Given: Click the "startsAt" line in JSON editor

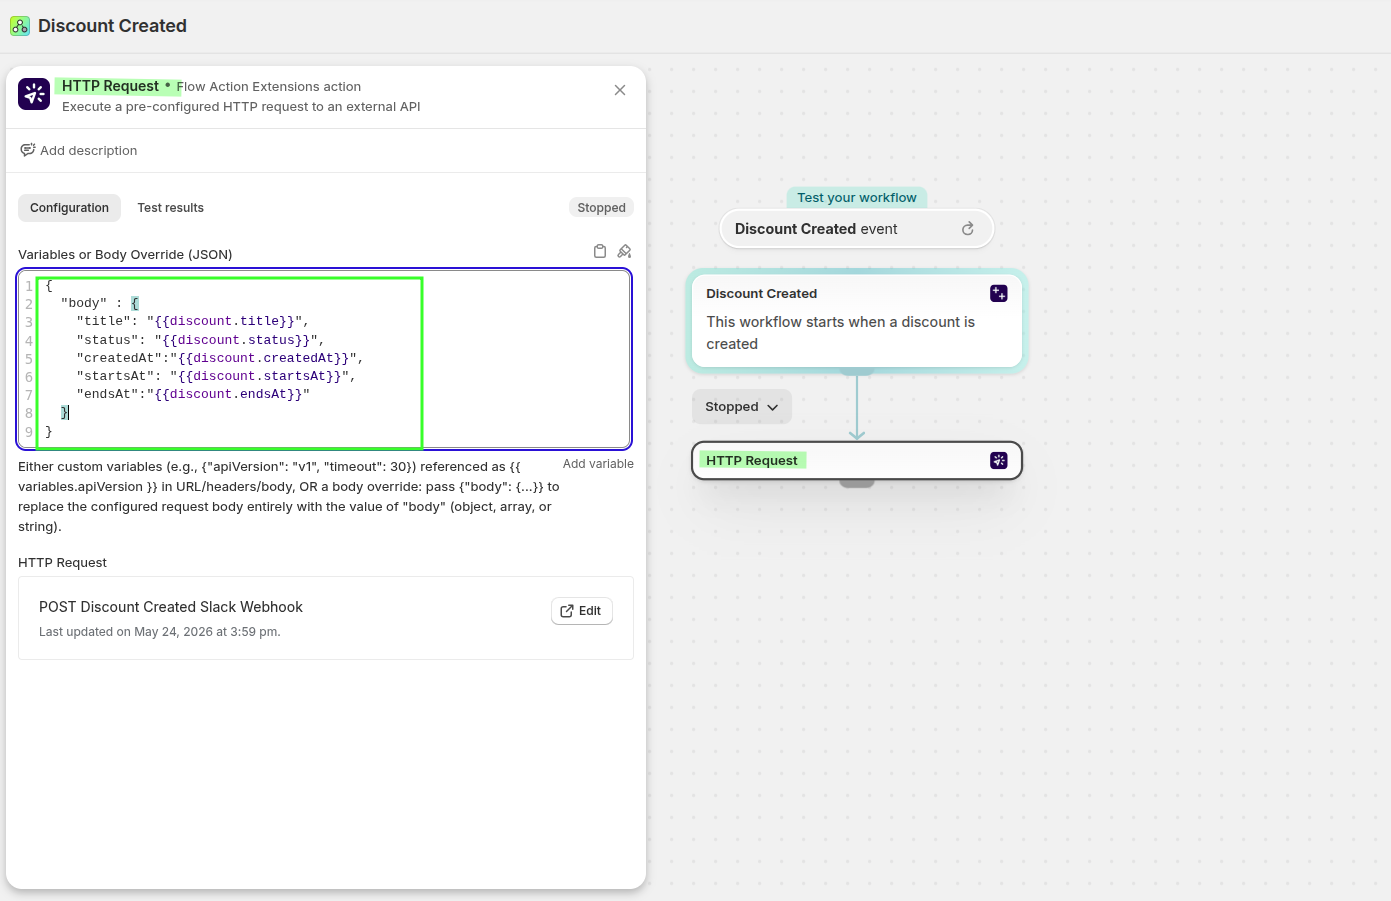Looking at the screenshot, I should (x=216, y=376).
